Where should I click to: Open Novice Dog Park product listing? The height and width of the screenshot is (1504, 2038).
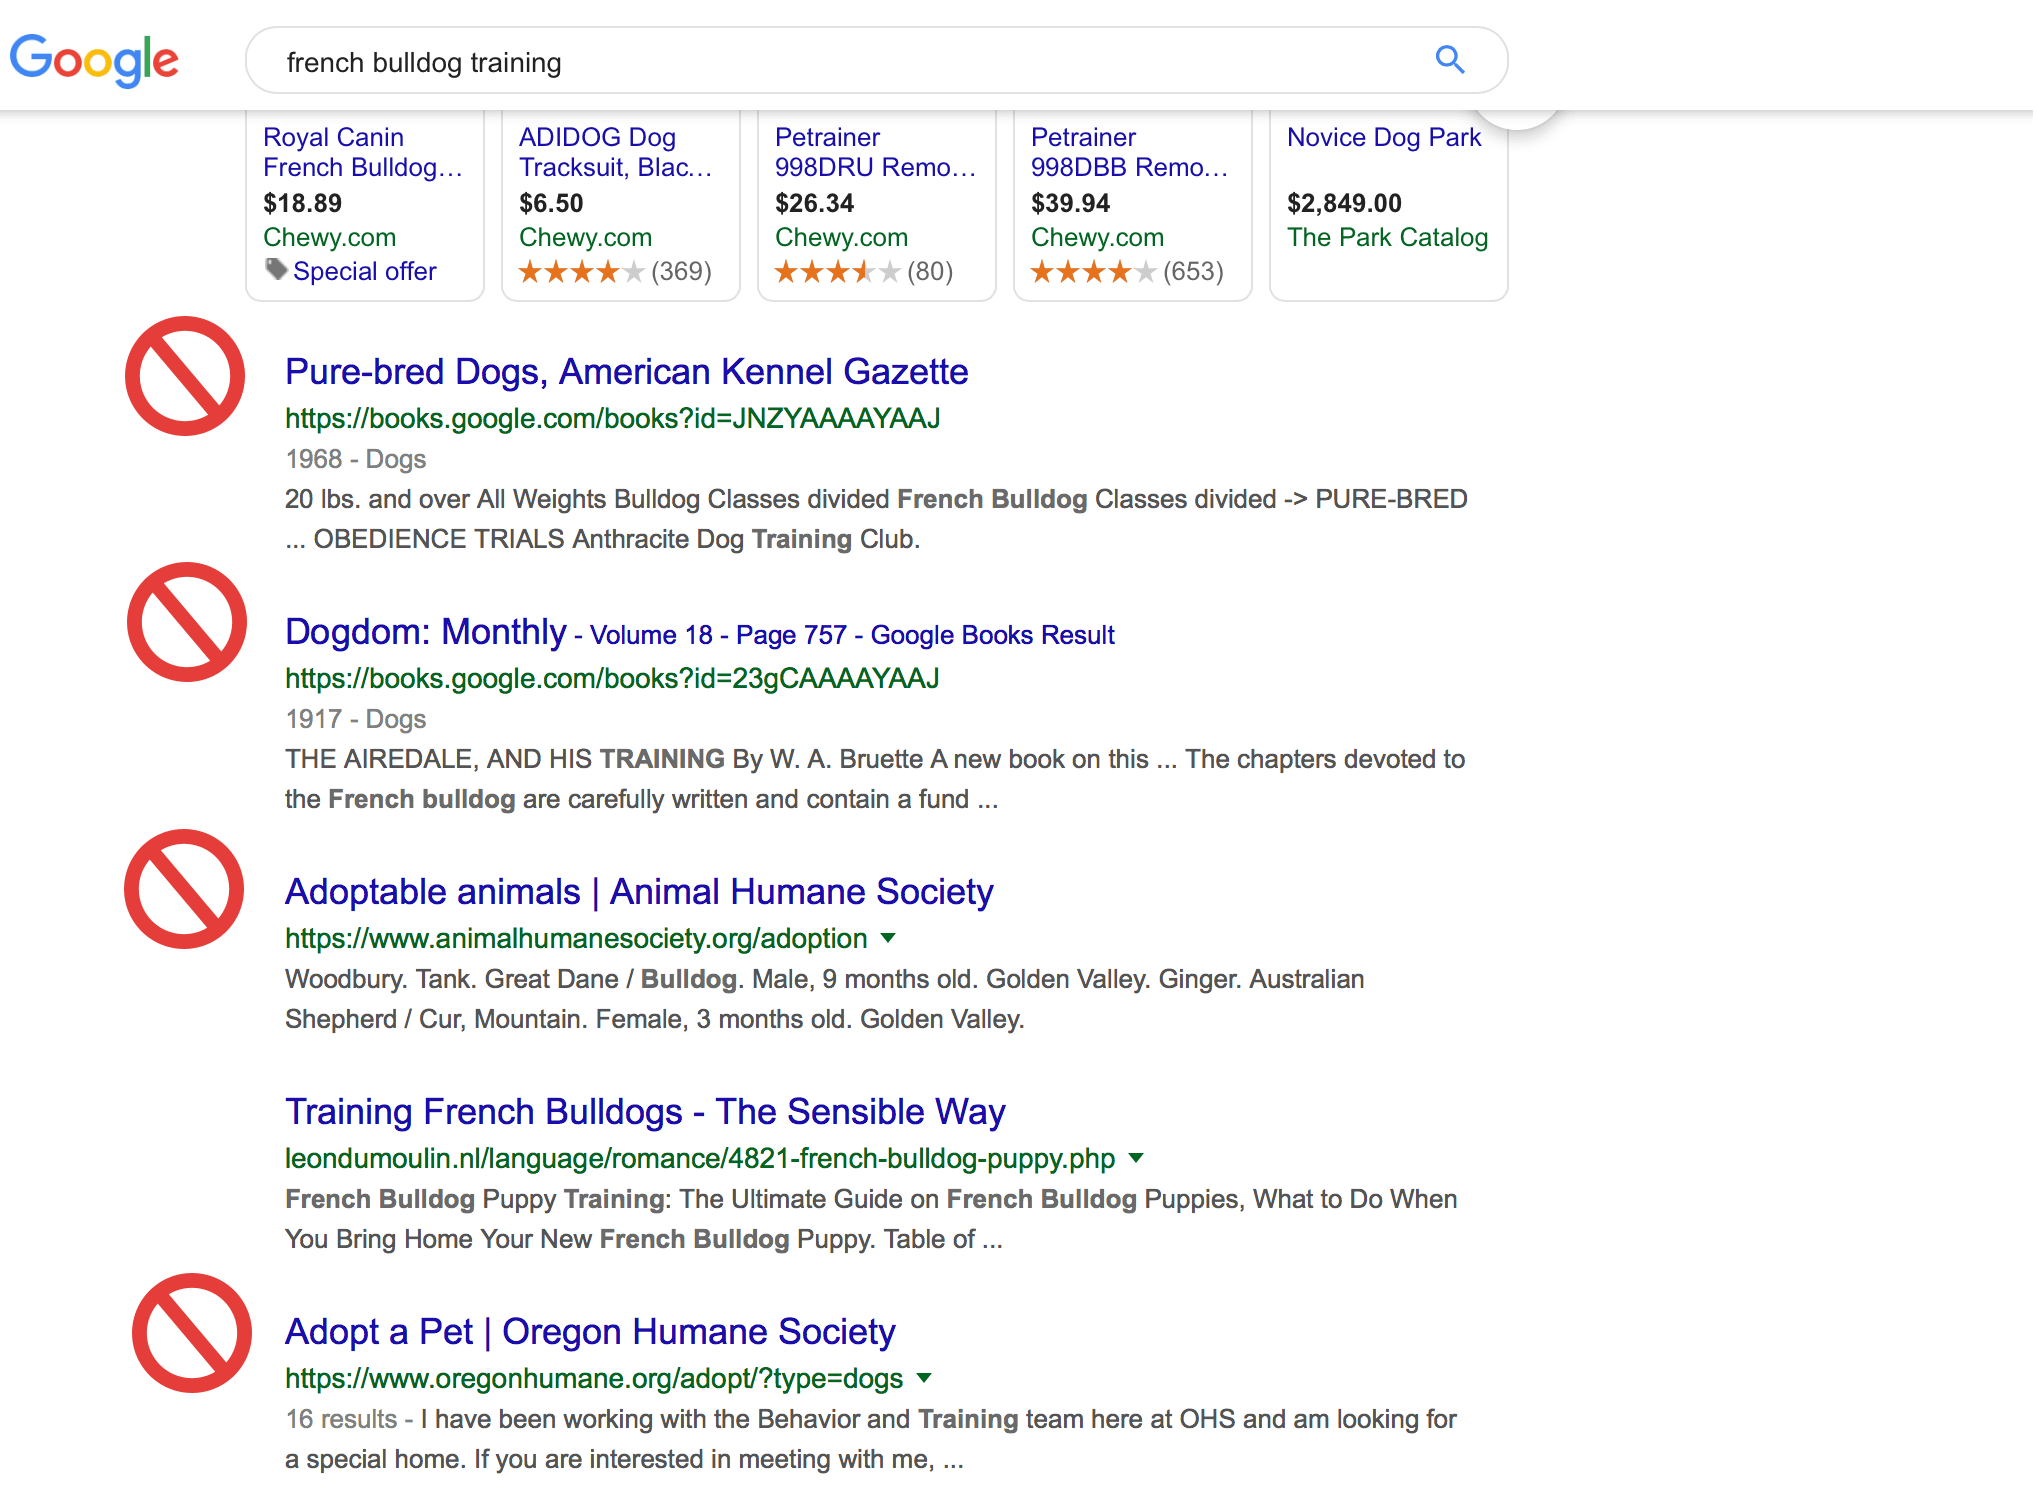coord(1384,137)
